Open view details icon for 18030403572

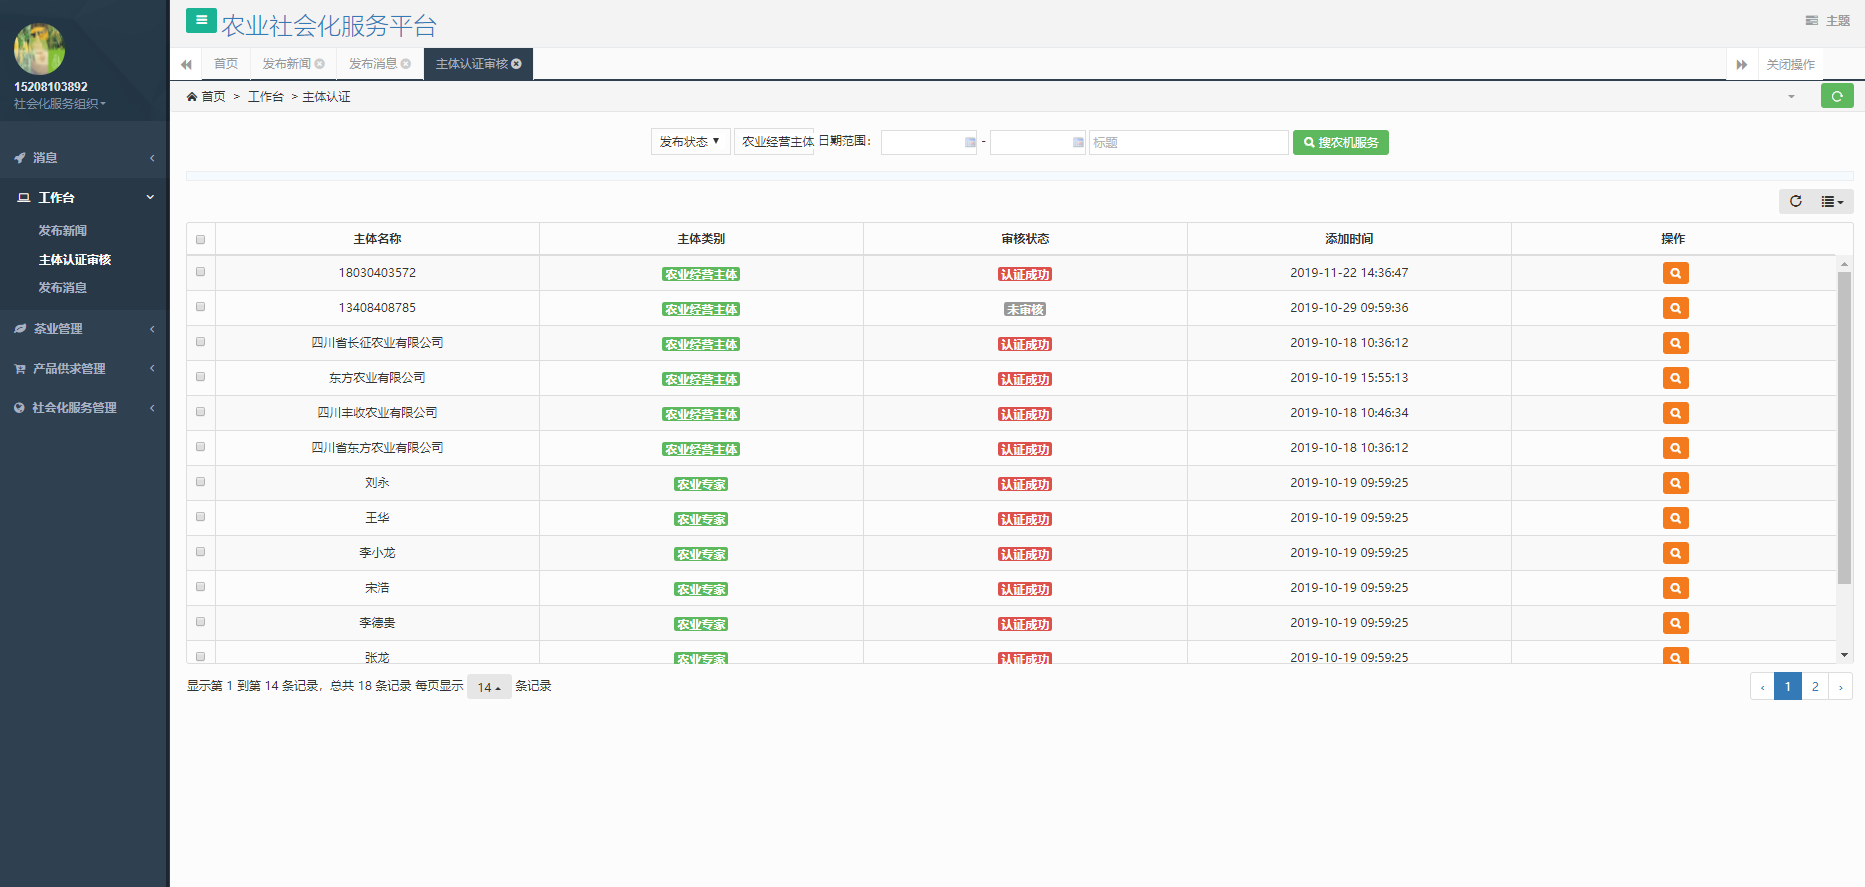[1675, 273]
